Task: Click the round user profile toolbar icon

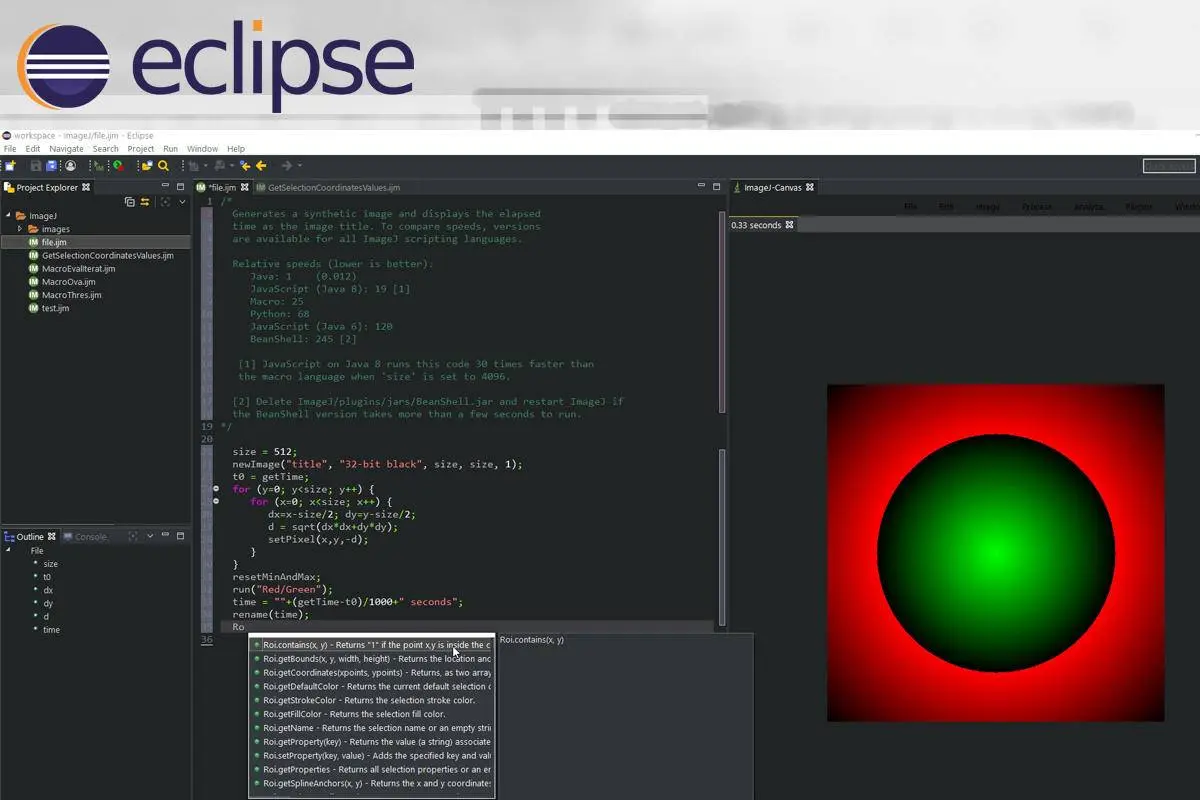Action: 70,165
